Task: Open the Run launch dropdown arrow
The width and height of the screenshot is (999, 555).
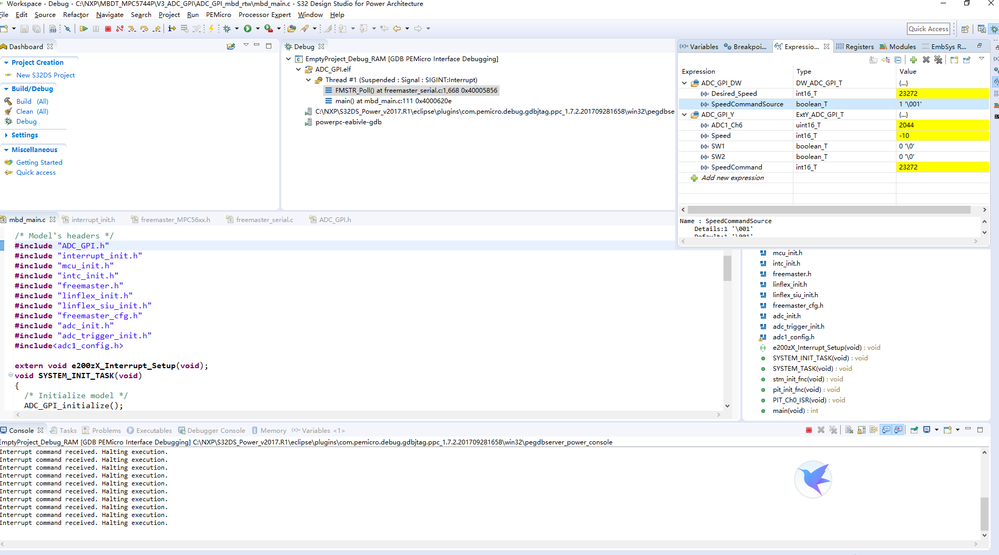Action: (257, 29)
